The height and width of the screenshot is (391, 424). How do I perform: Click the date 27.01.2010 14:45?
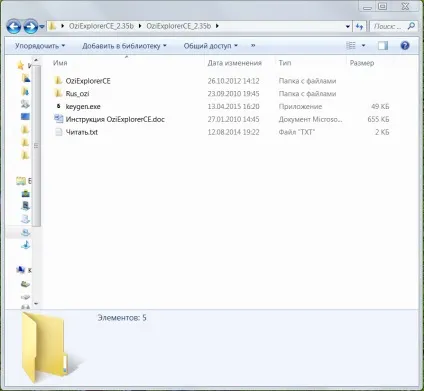pyautogui.click(x=233, y=119)
